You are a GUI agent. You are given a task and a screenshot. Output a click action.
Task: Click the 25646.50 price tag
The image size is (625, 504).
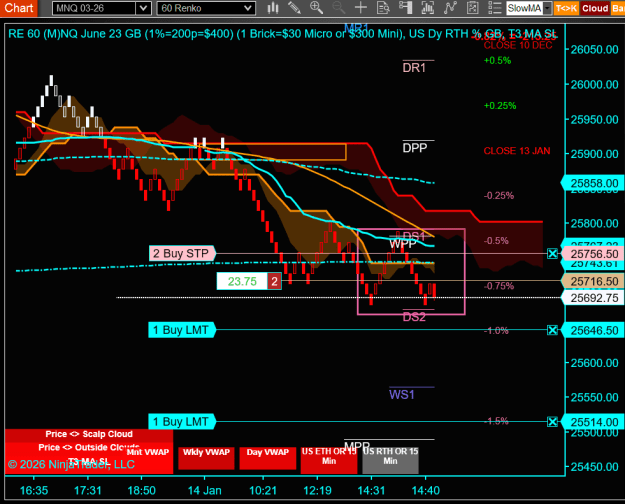click(592, 331)
